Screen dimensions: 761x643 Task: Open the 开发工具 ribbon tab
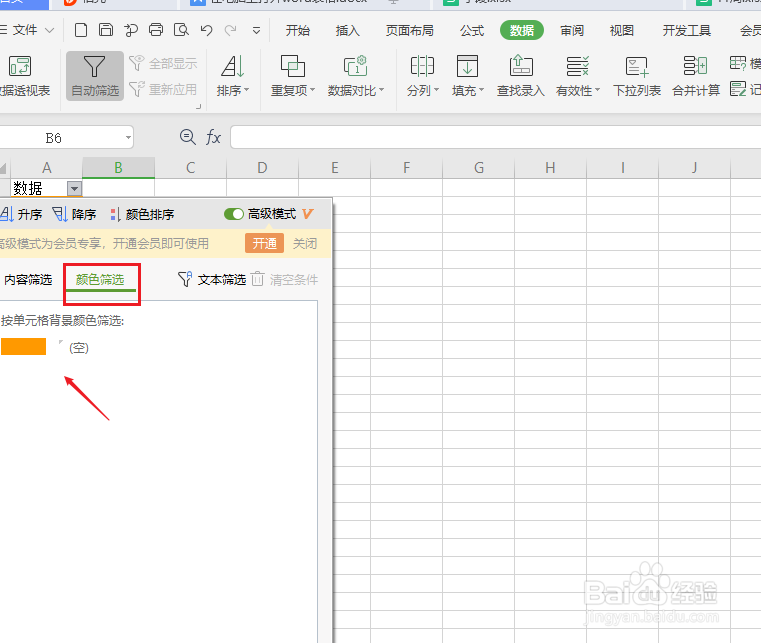(x=687, y=31)
